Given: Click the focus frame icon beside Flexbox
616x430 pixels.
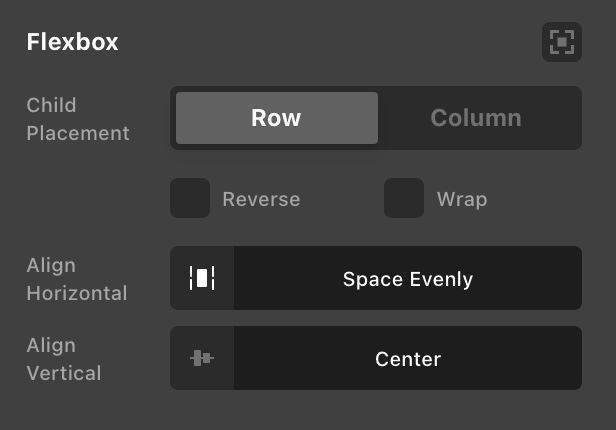Looking at the screenshot, I should click(x=562, y=42).
